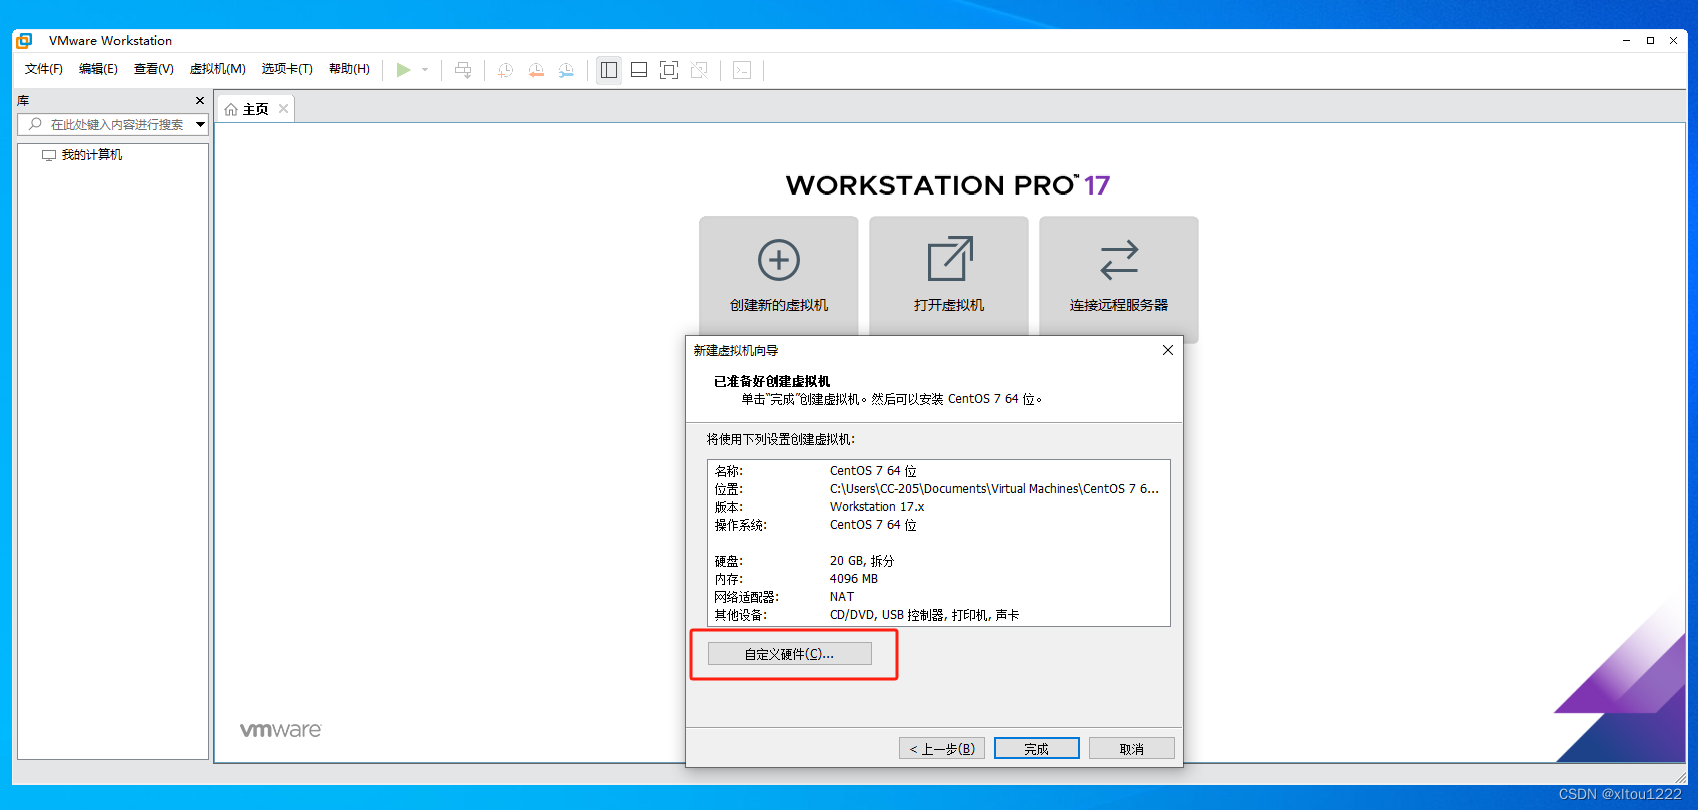Click the 'CentOS 7 64 位' name value

pos(873,471)
